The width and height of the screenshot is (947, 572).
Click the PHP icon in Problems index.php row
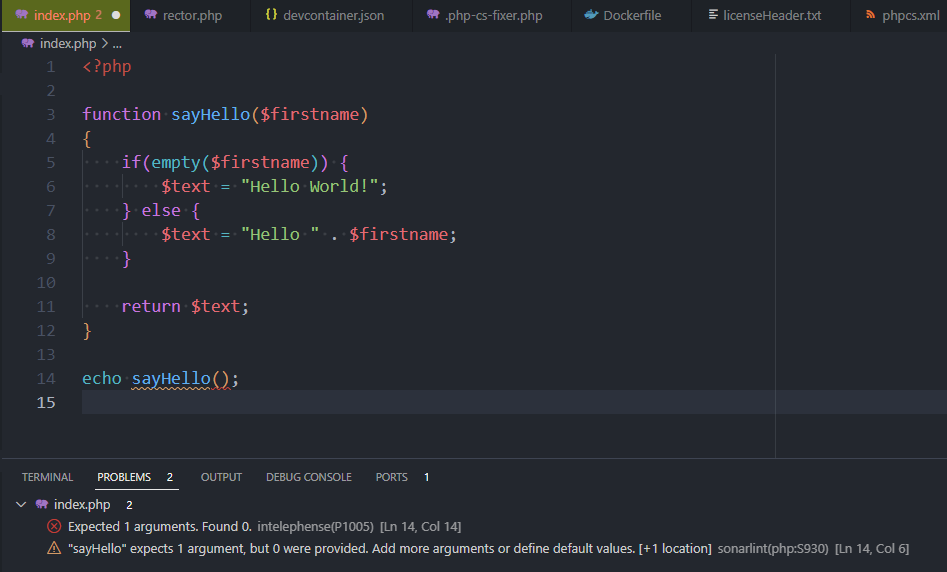click(x=42, y=504)
